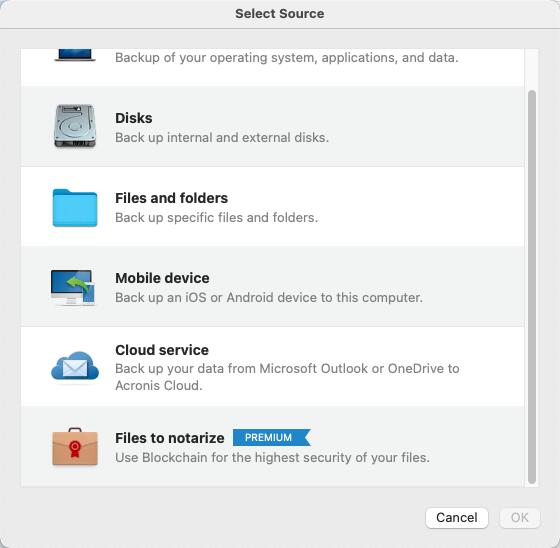
Task: Click the hard drive Disks icon
Action: (x=75, y=126)
